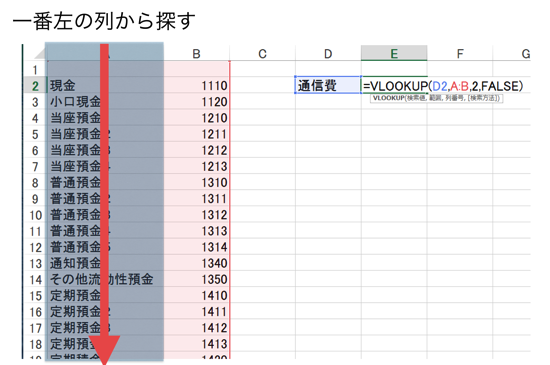Click cell with value 1312
The width and height of the screenshot is (550, 365).
click(x=196, y=214)
